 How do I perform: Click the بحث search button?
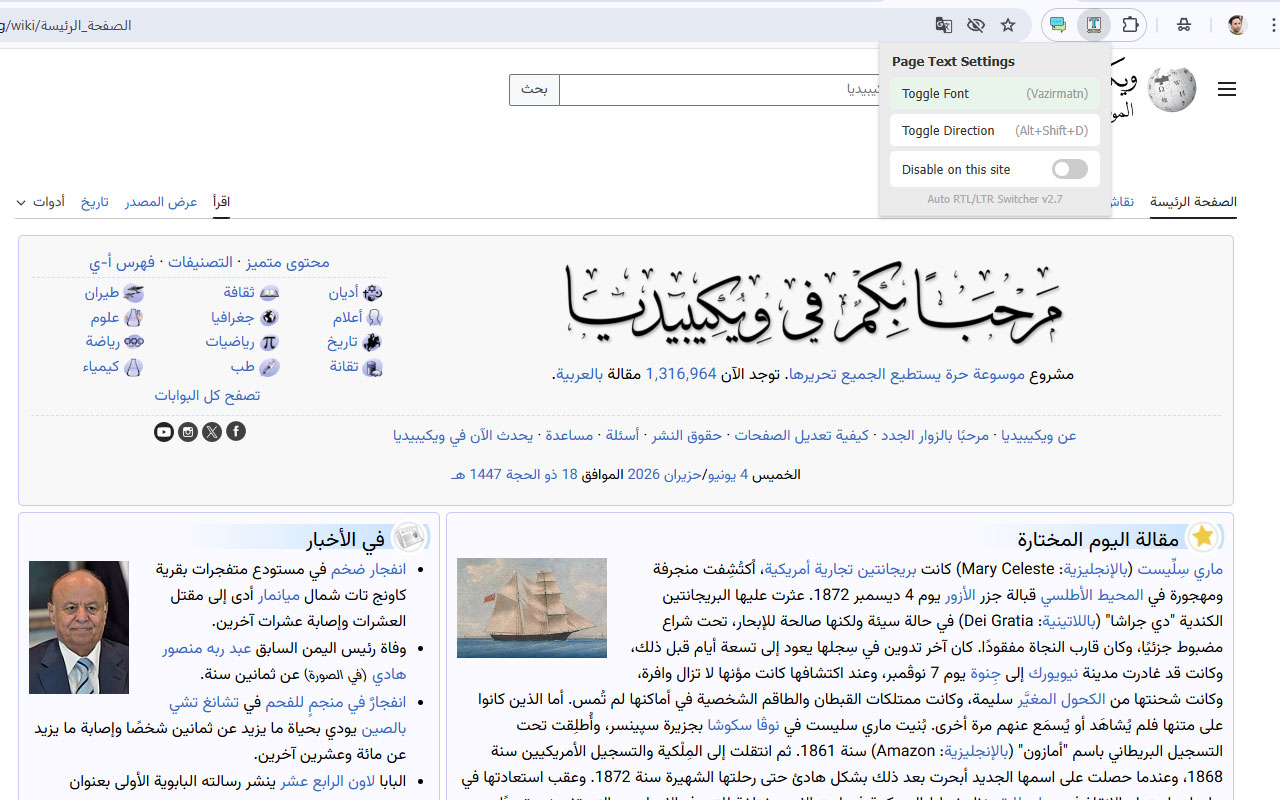pos(534,90)
